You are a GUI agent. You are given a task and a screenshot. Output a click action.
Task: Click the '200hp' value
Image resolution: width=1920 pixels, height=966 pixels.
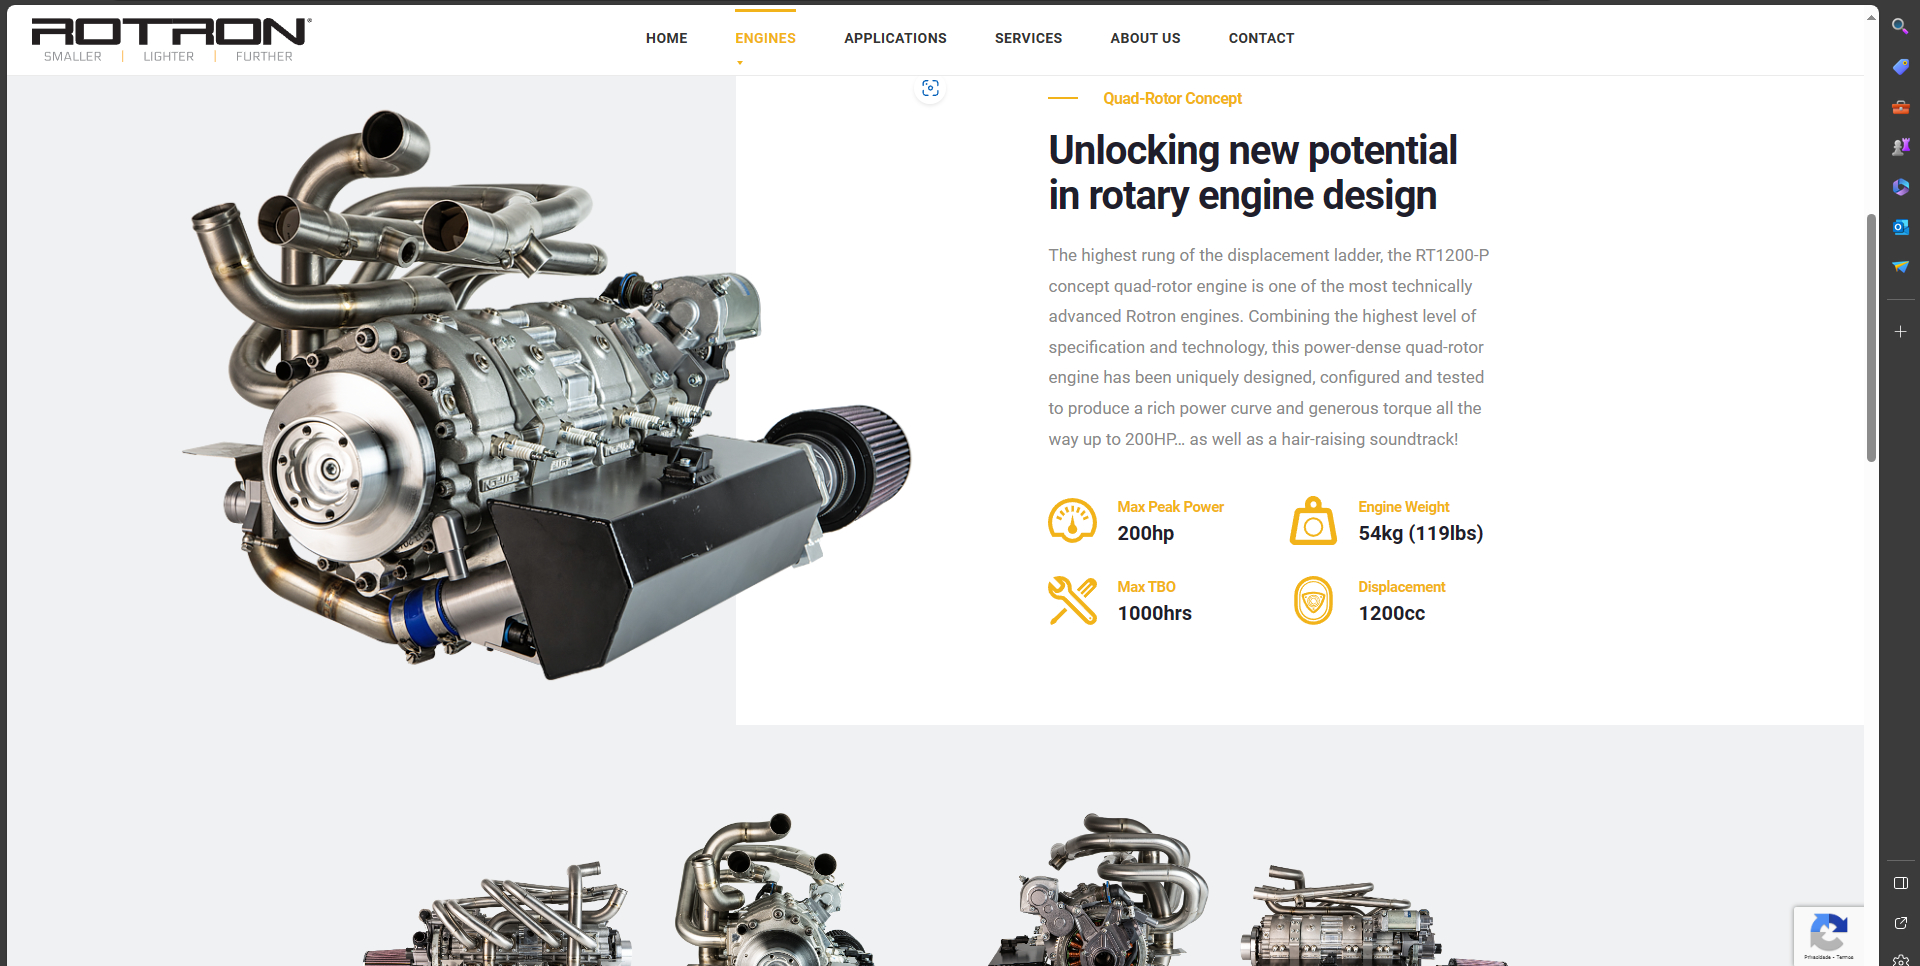[1146, 533]
